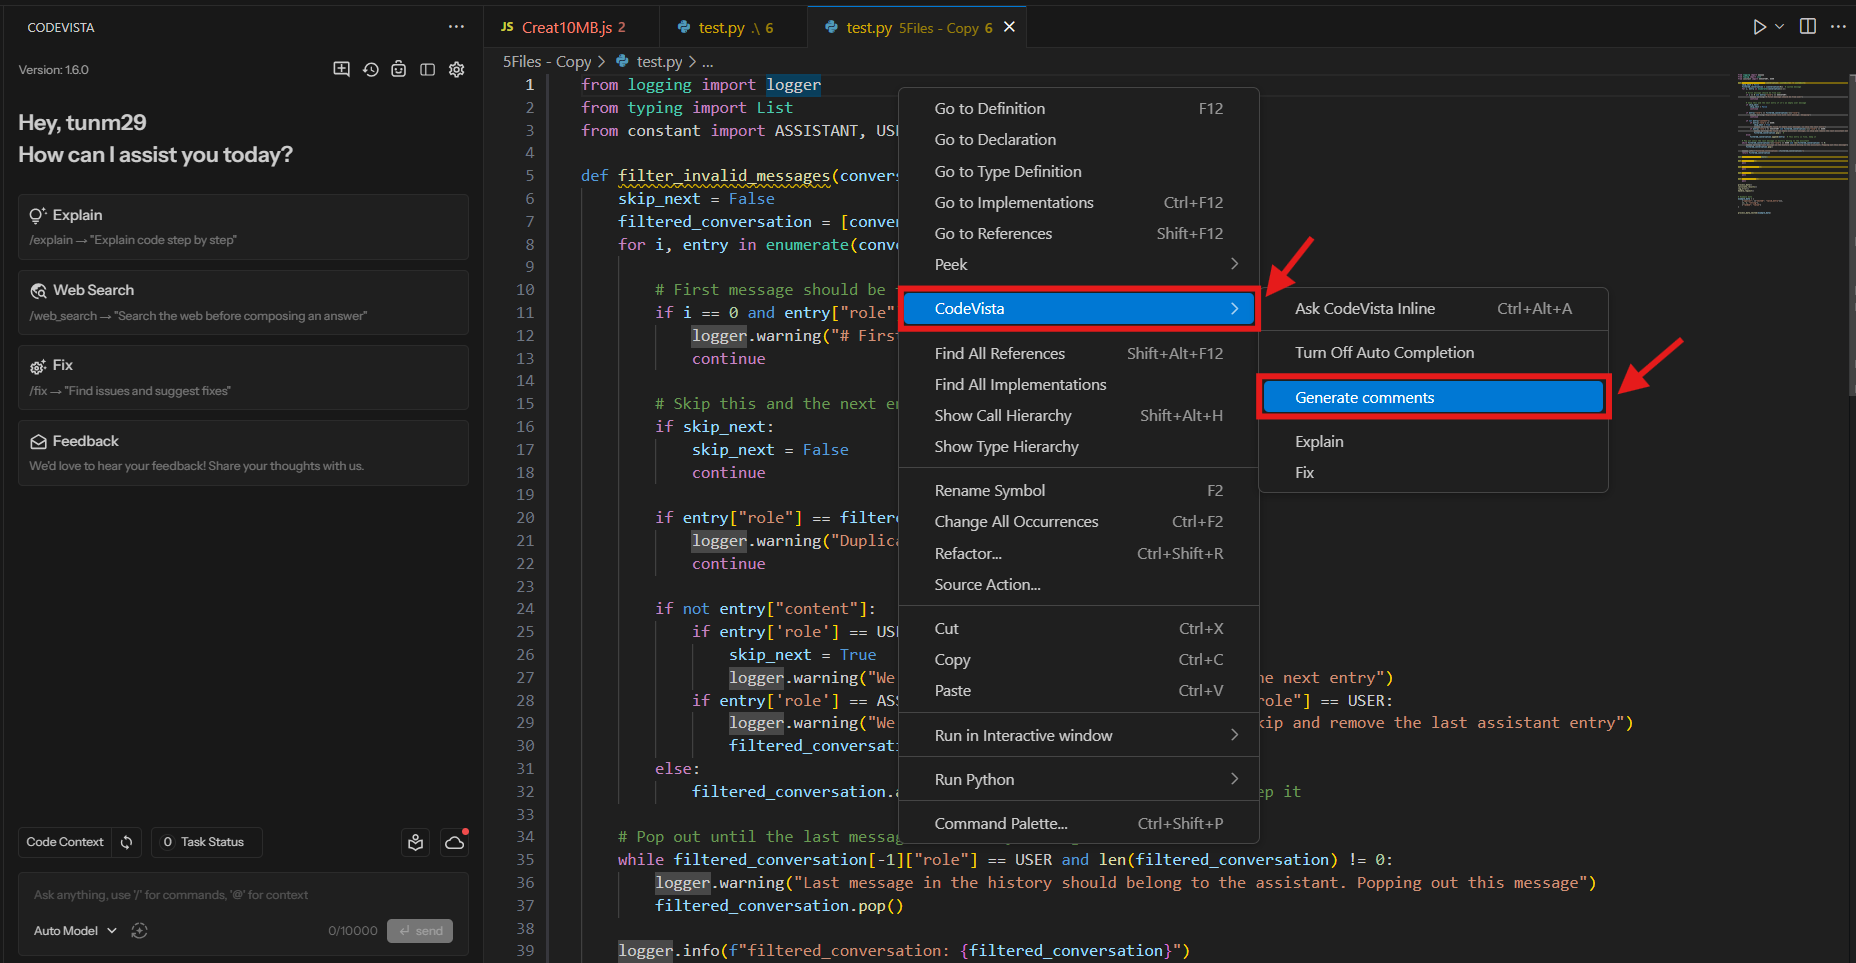
Task: Run the Python file with play icon
Action: tap(1759, 27)
